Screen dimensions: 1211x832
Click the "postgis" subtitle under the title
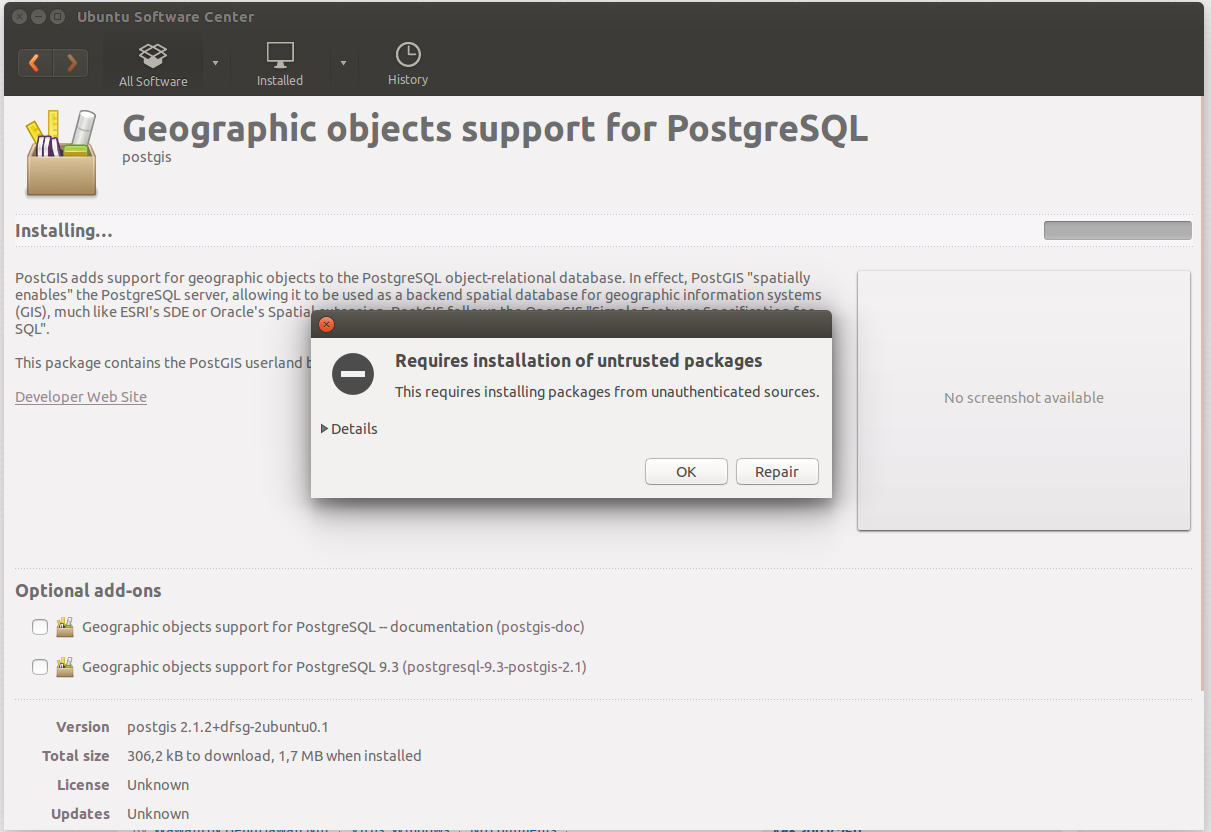[147, 157]
